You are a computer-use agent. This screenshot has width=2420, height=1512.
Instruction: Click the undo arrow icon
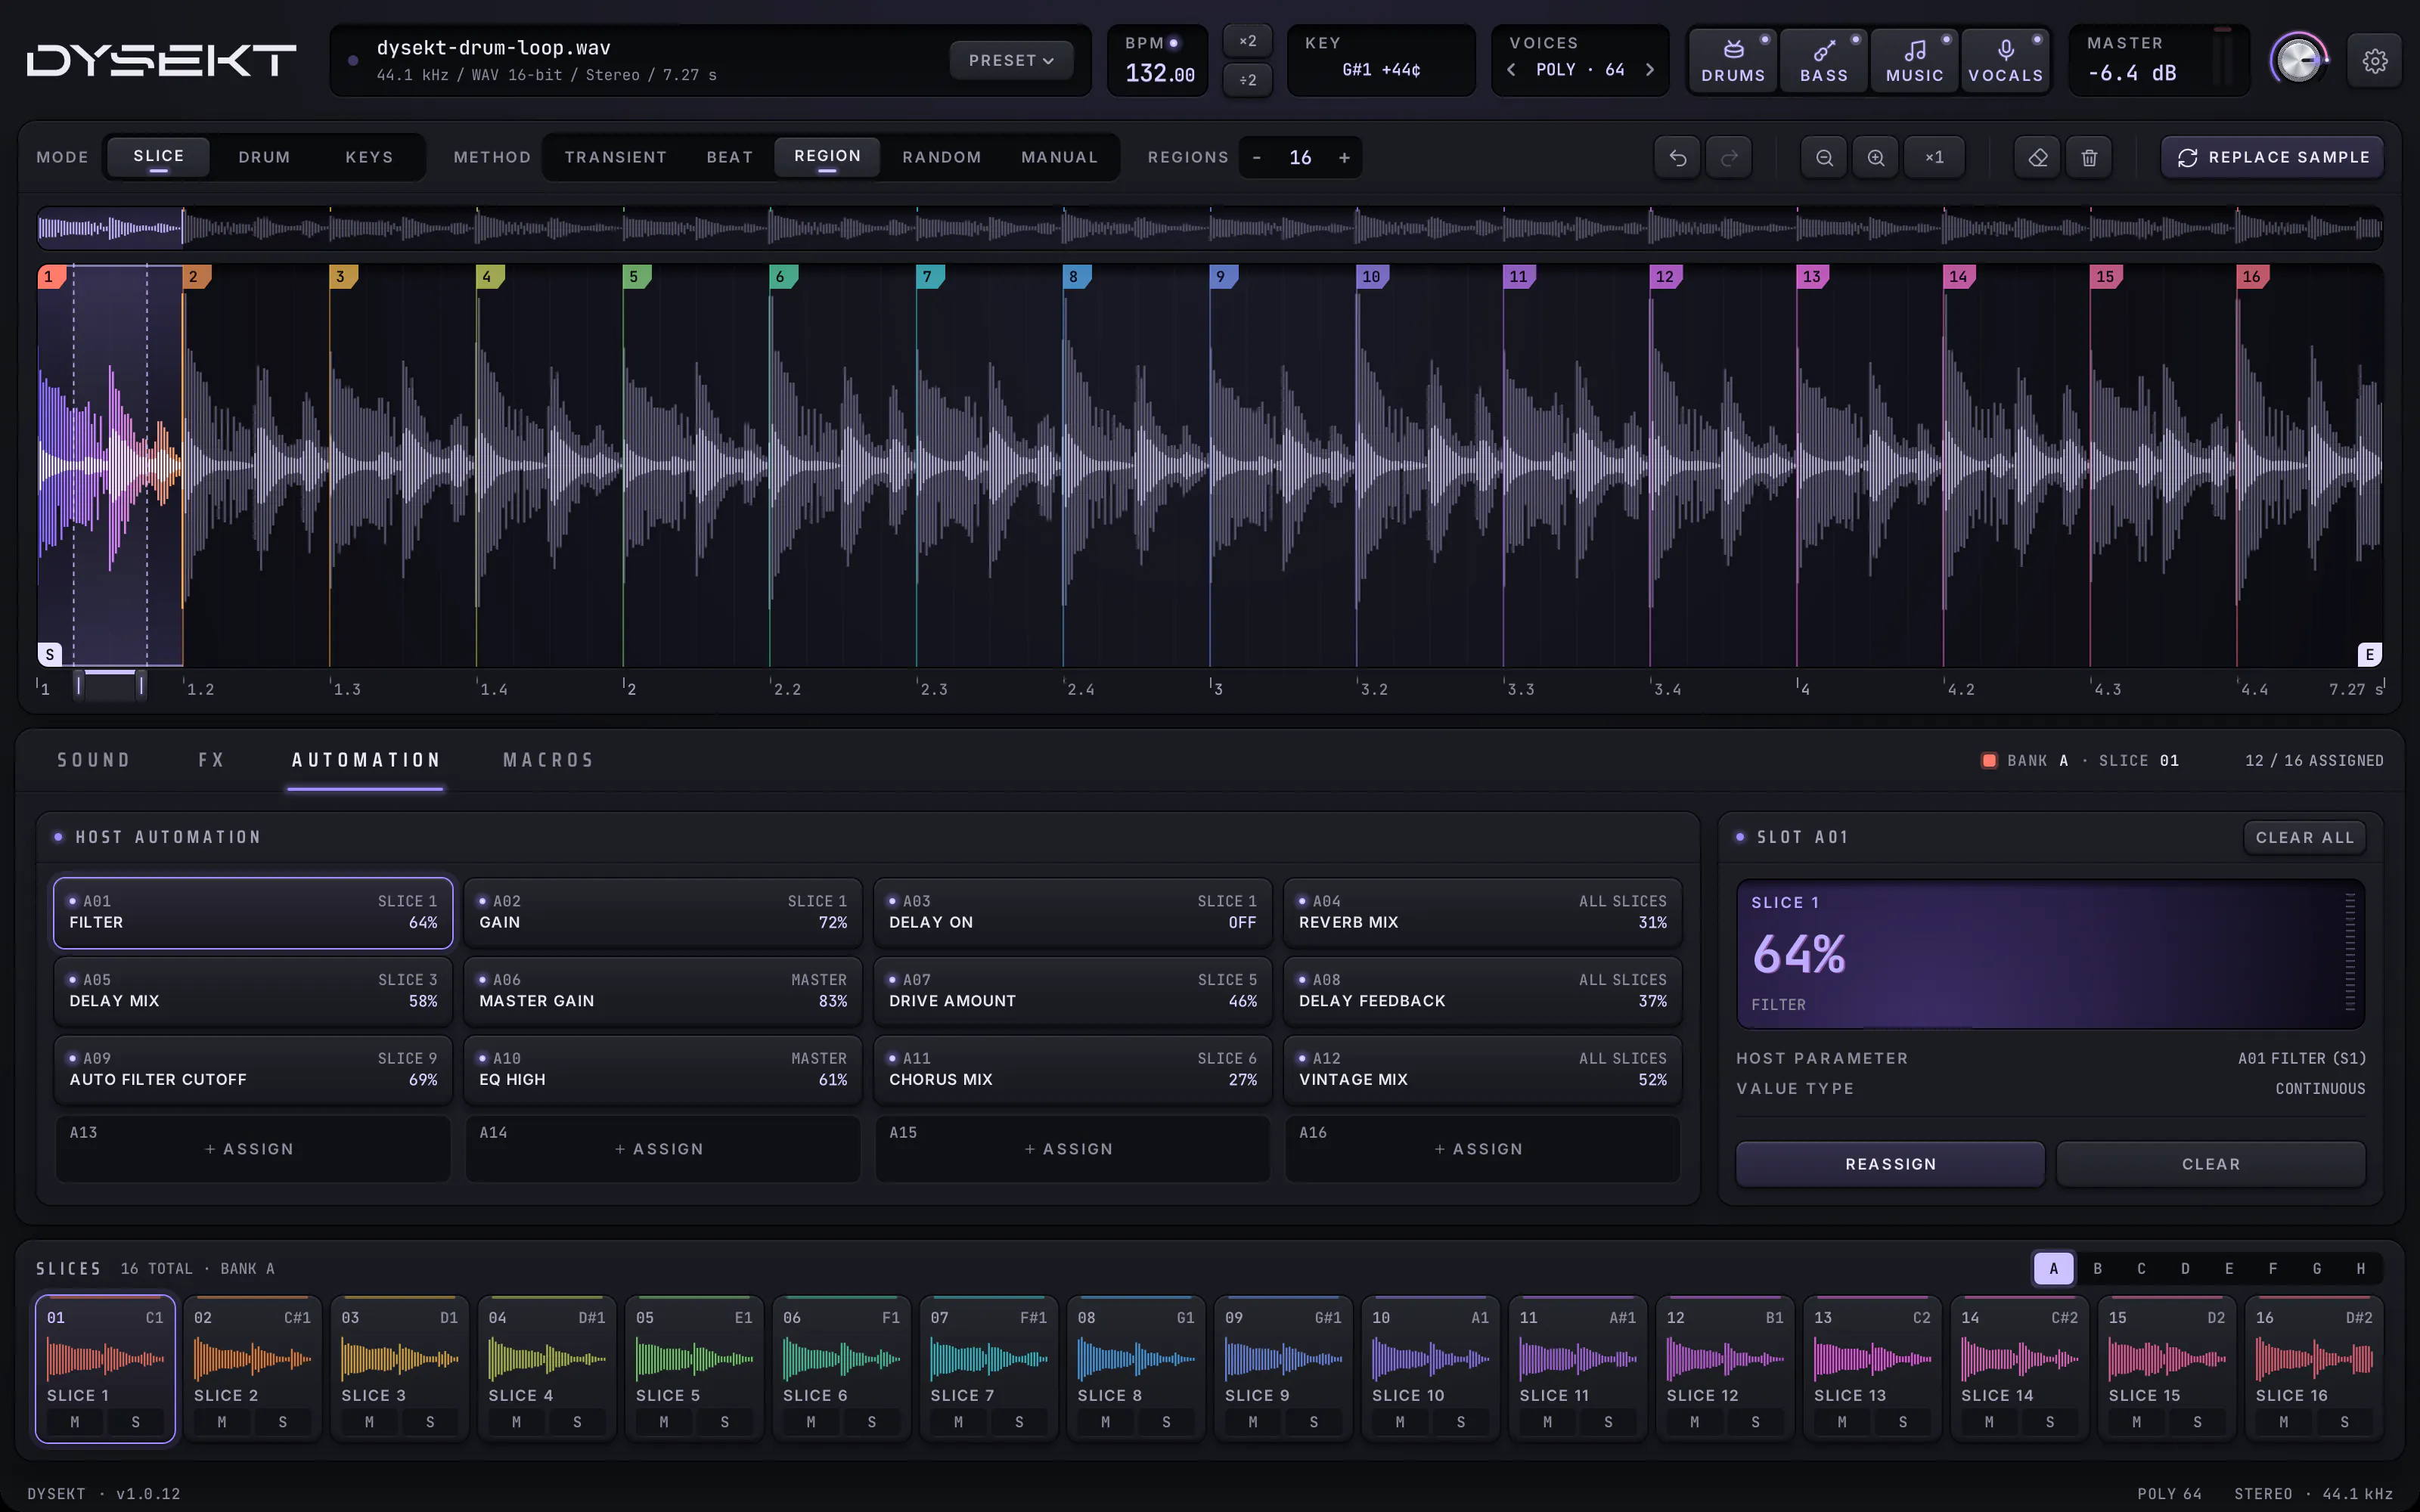pyautogui.click(x=1677, y=158)
